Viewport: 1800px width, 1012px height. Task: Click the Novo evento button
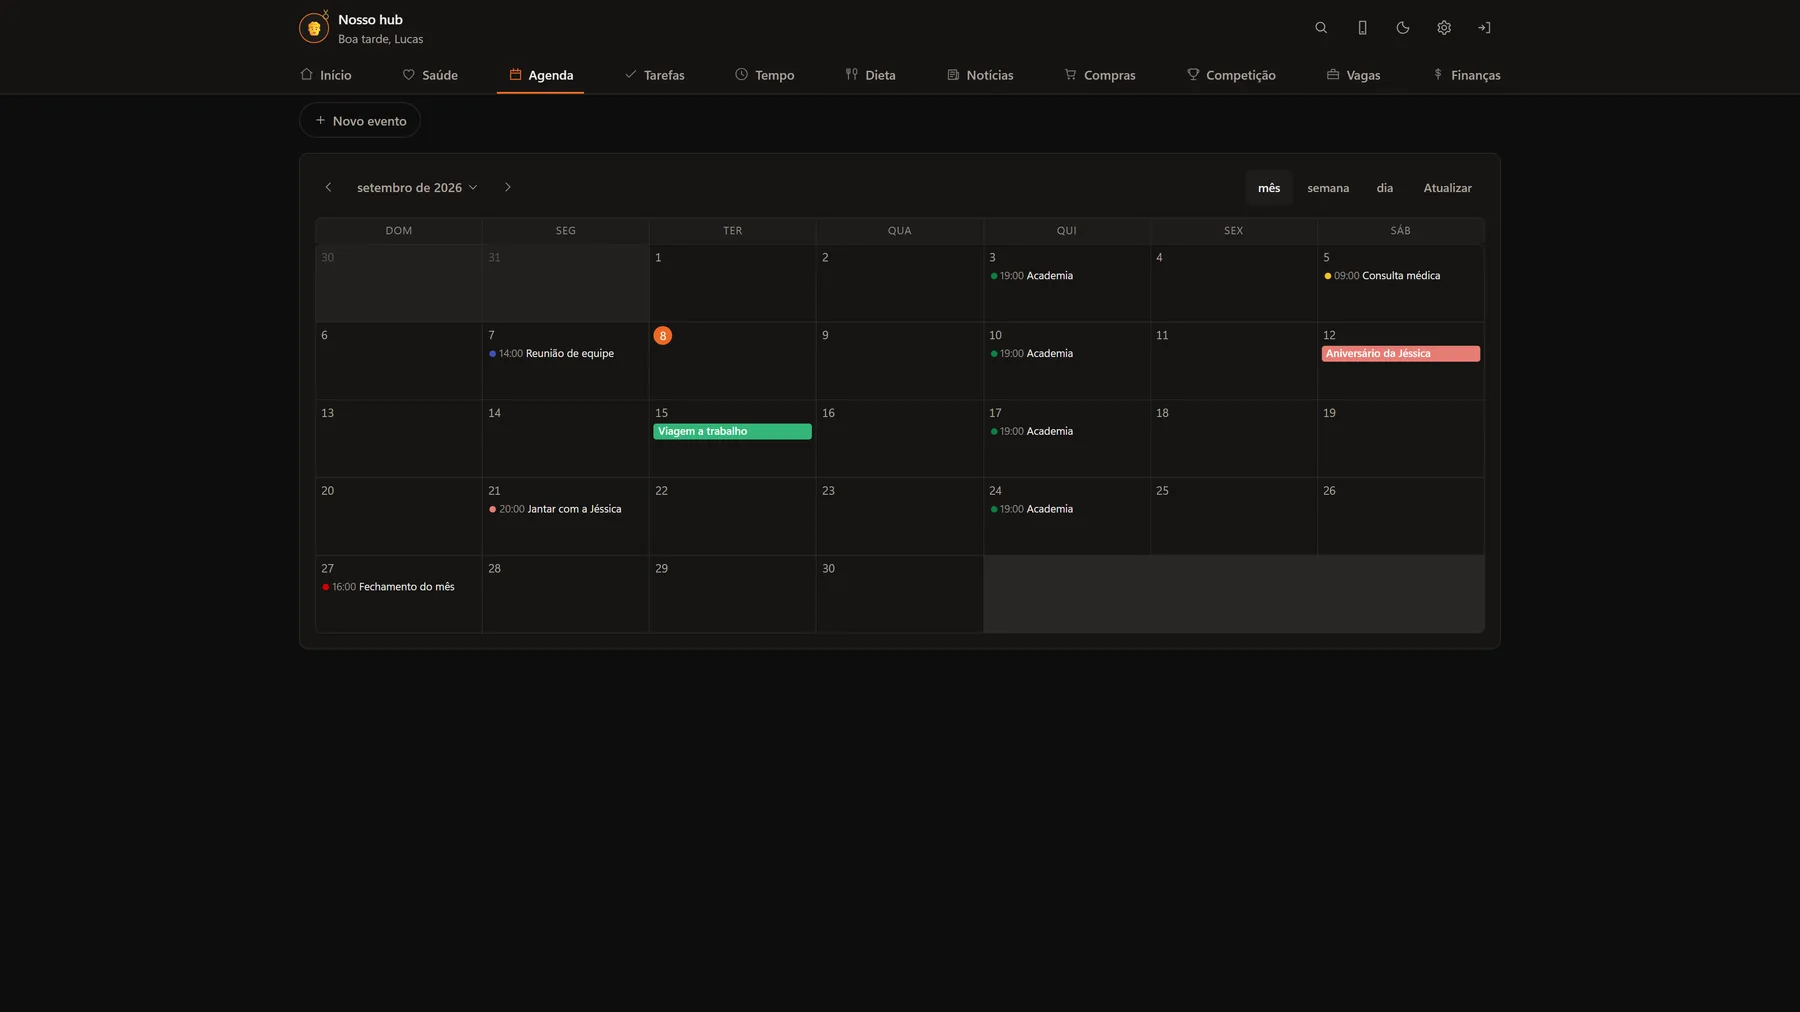360,121
